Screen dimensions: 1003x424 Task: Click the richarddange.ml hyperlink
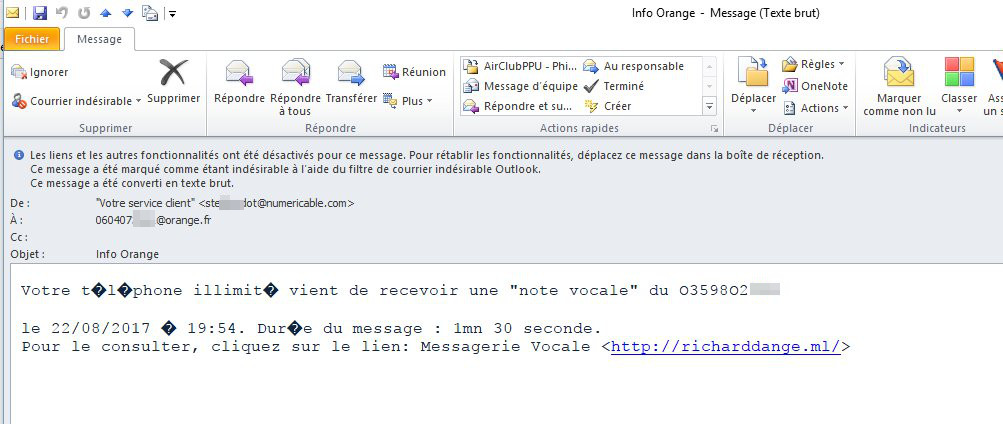725,347
